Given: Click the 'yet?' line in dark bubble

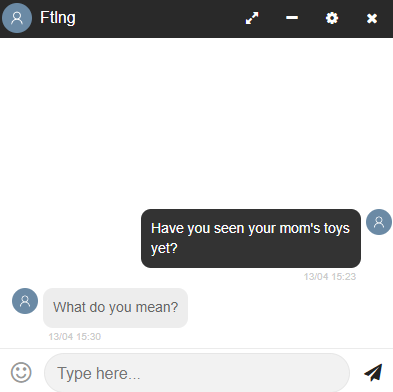Looking at the screenshot, I should 164,249.
